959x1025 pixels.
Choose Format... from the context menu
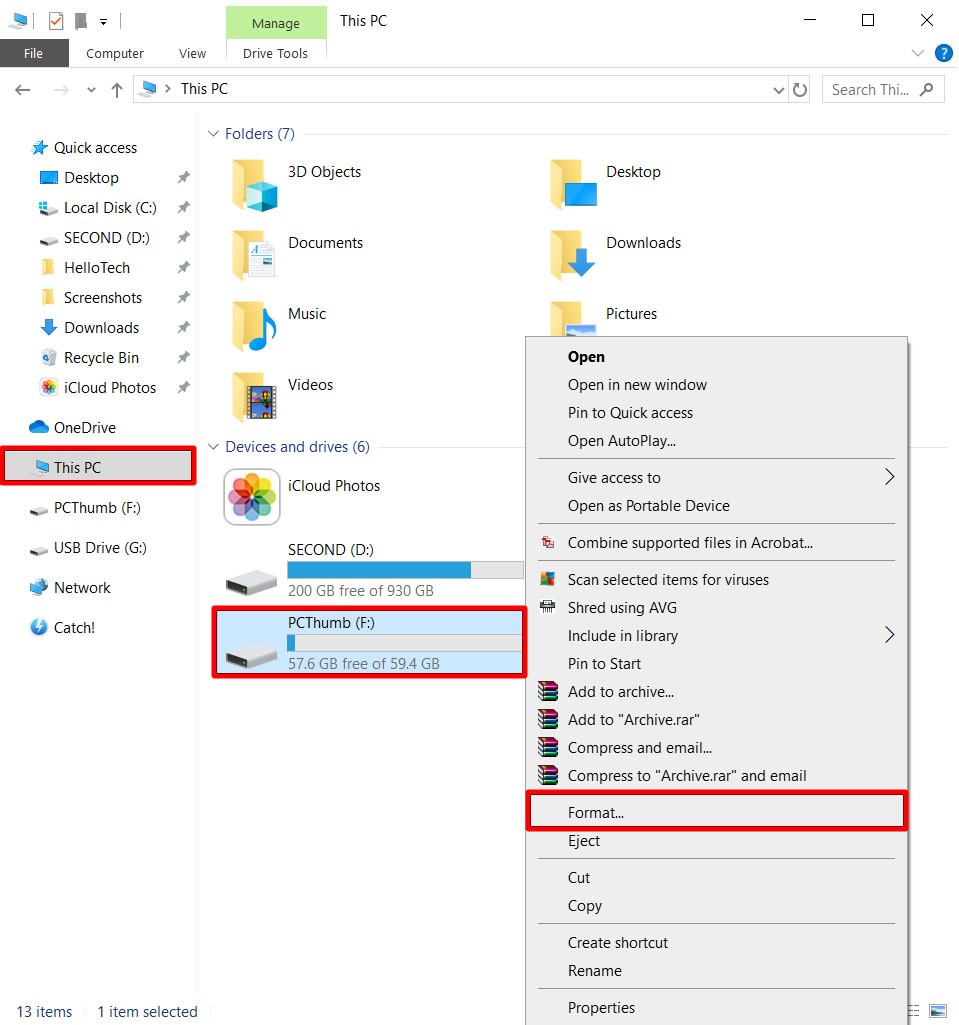pos(596,813)
